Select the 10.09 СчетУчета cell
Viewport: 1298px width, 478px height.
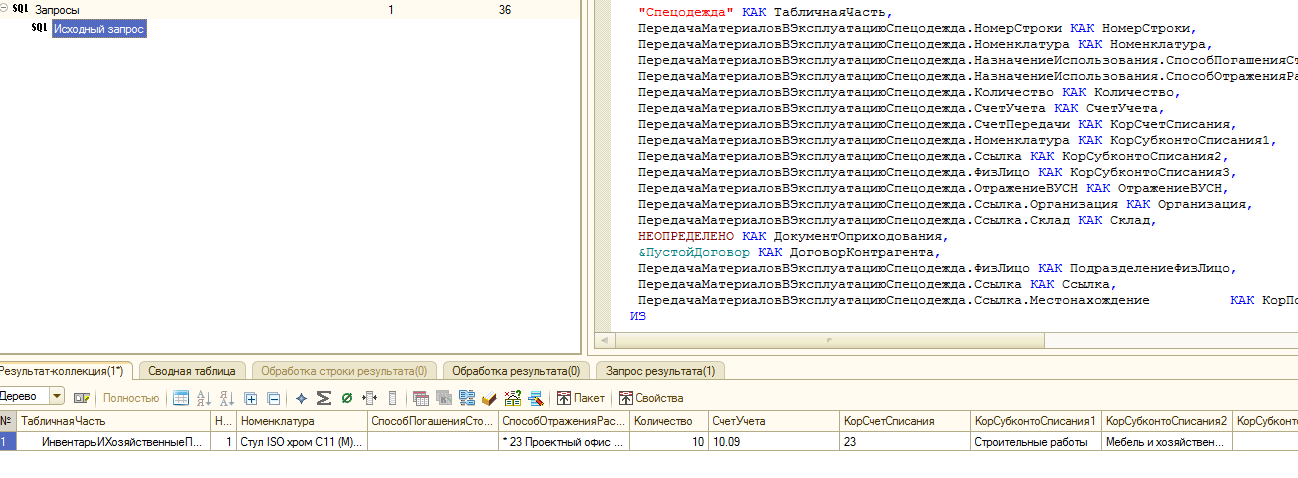click(x=773, y=441)
